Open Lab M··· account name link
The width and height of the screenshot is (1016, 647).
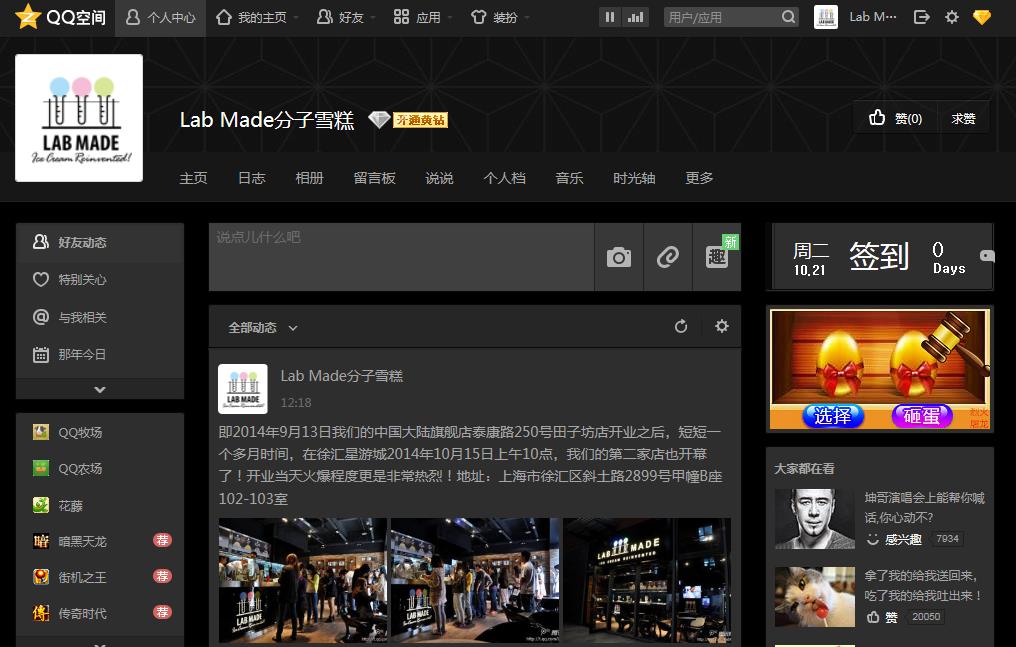(x=872, y=17)
